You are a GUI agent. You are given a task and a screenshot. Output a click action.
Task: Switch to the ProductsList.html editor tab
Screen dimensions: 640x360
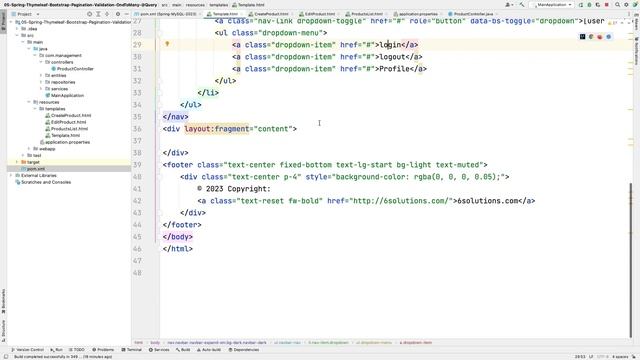tap(366, 14)
